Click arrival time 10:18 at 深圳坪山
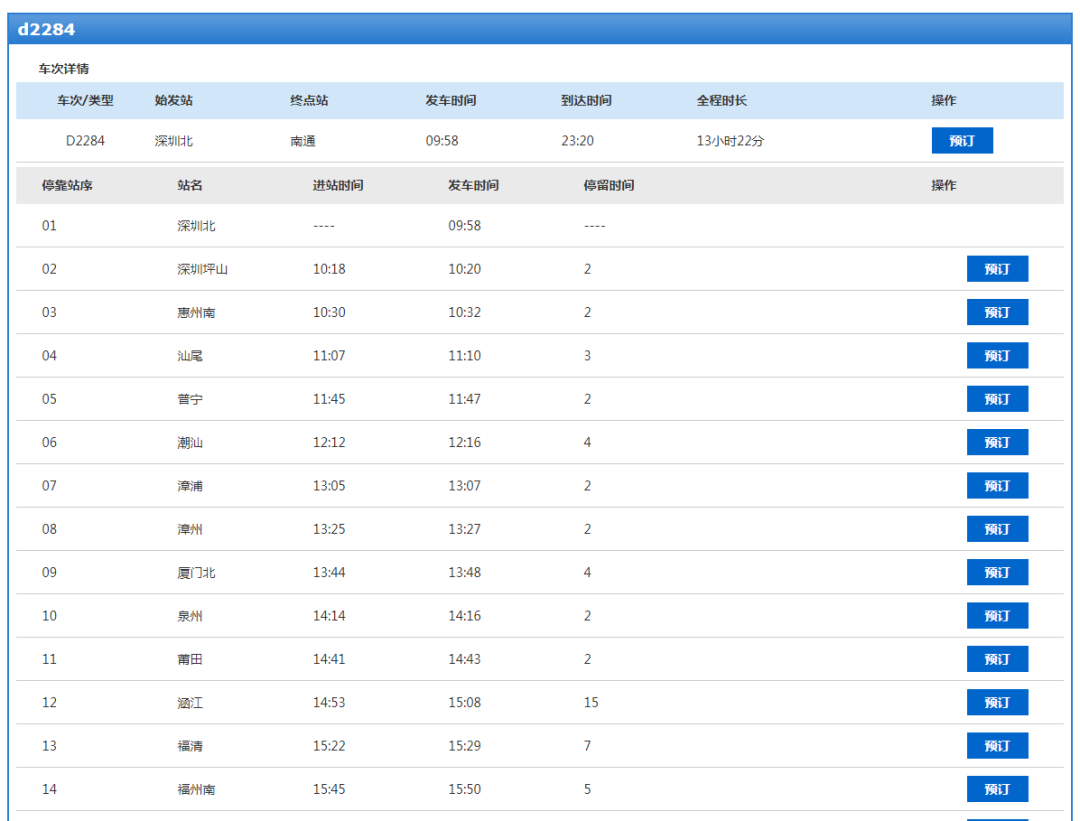1080x821 pixels. pyautogui.click(x=329, y=269)
